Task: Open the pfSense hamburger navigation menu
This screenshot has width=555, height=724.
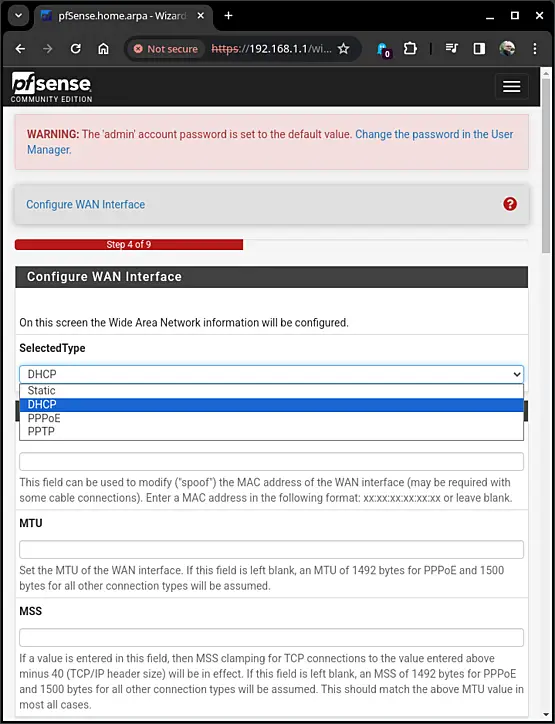Action: click(512, 86)
